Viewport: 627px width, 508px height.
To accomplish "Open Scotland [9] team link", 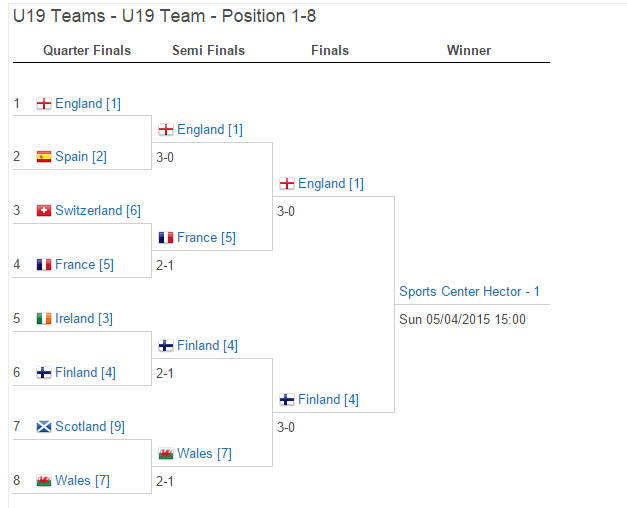I will coord(90,426).
